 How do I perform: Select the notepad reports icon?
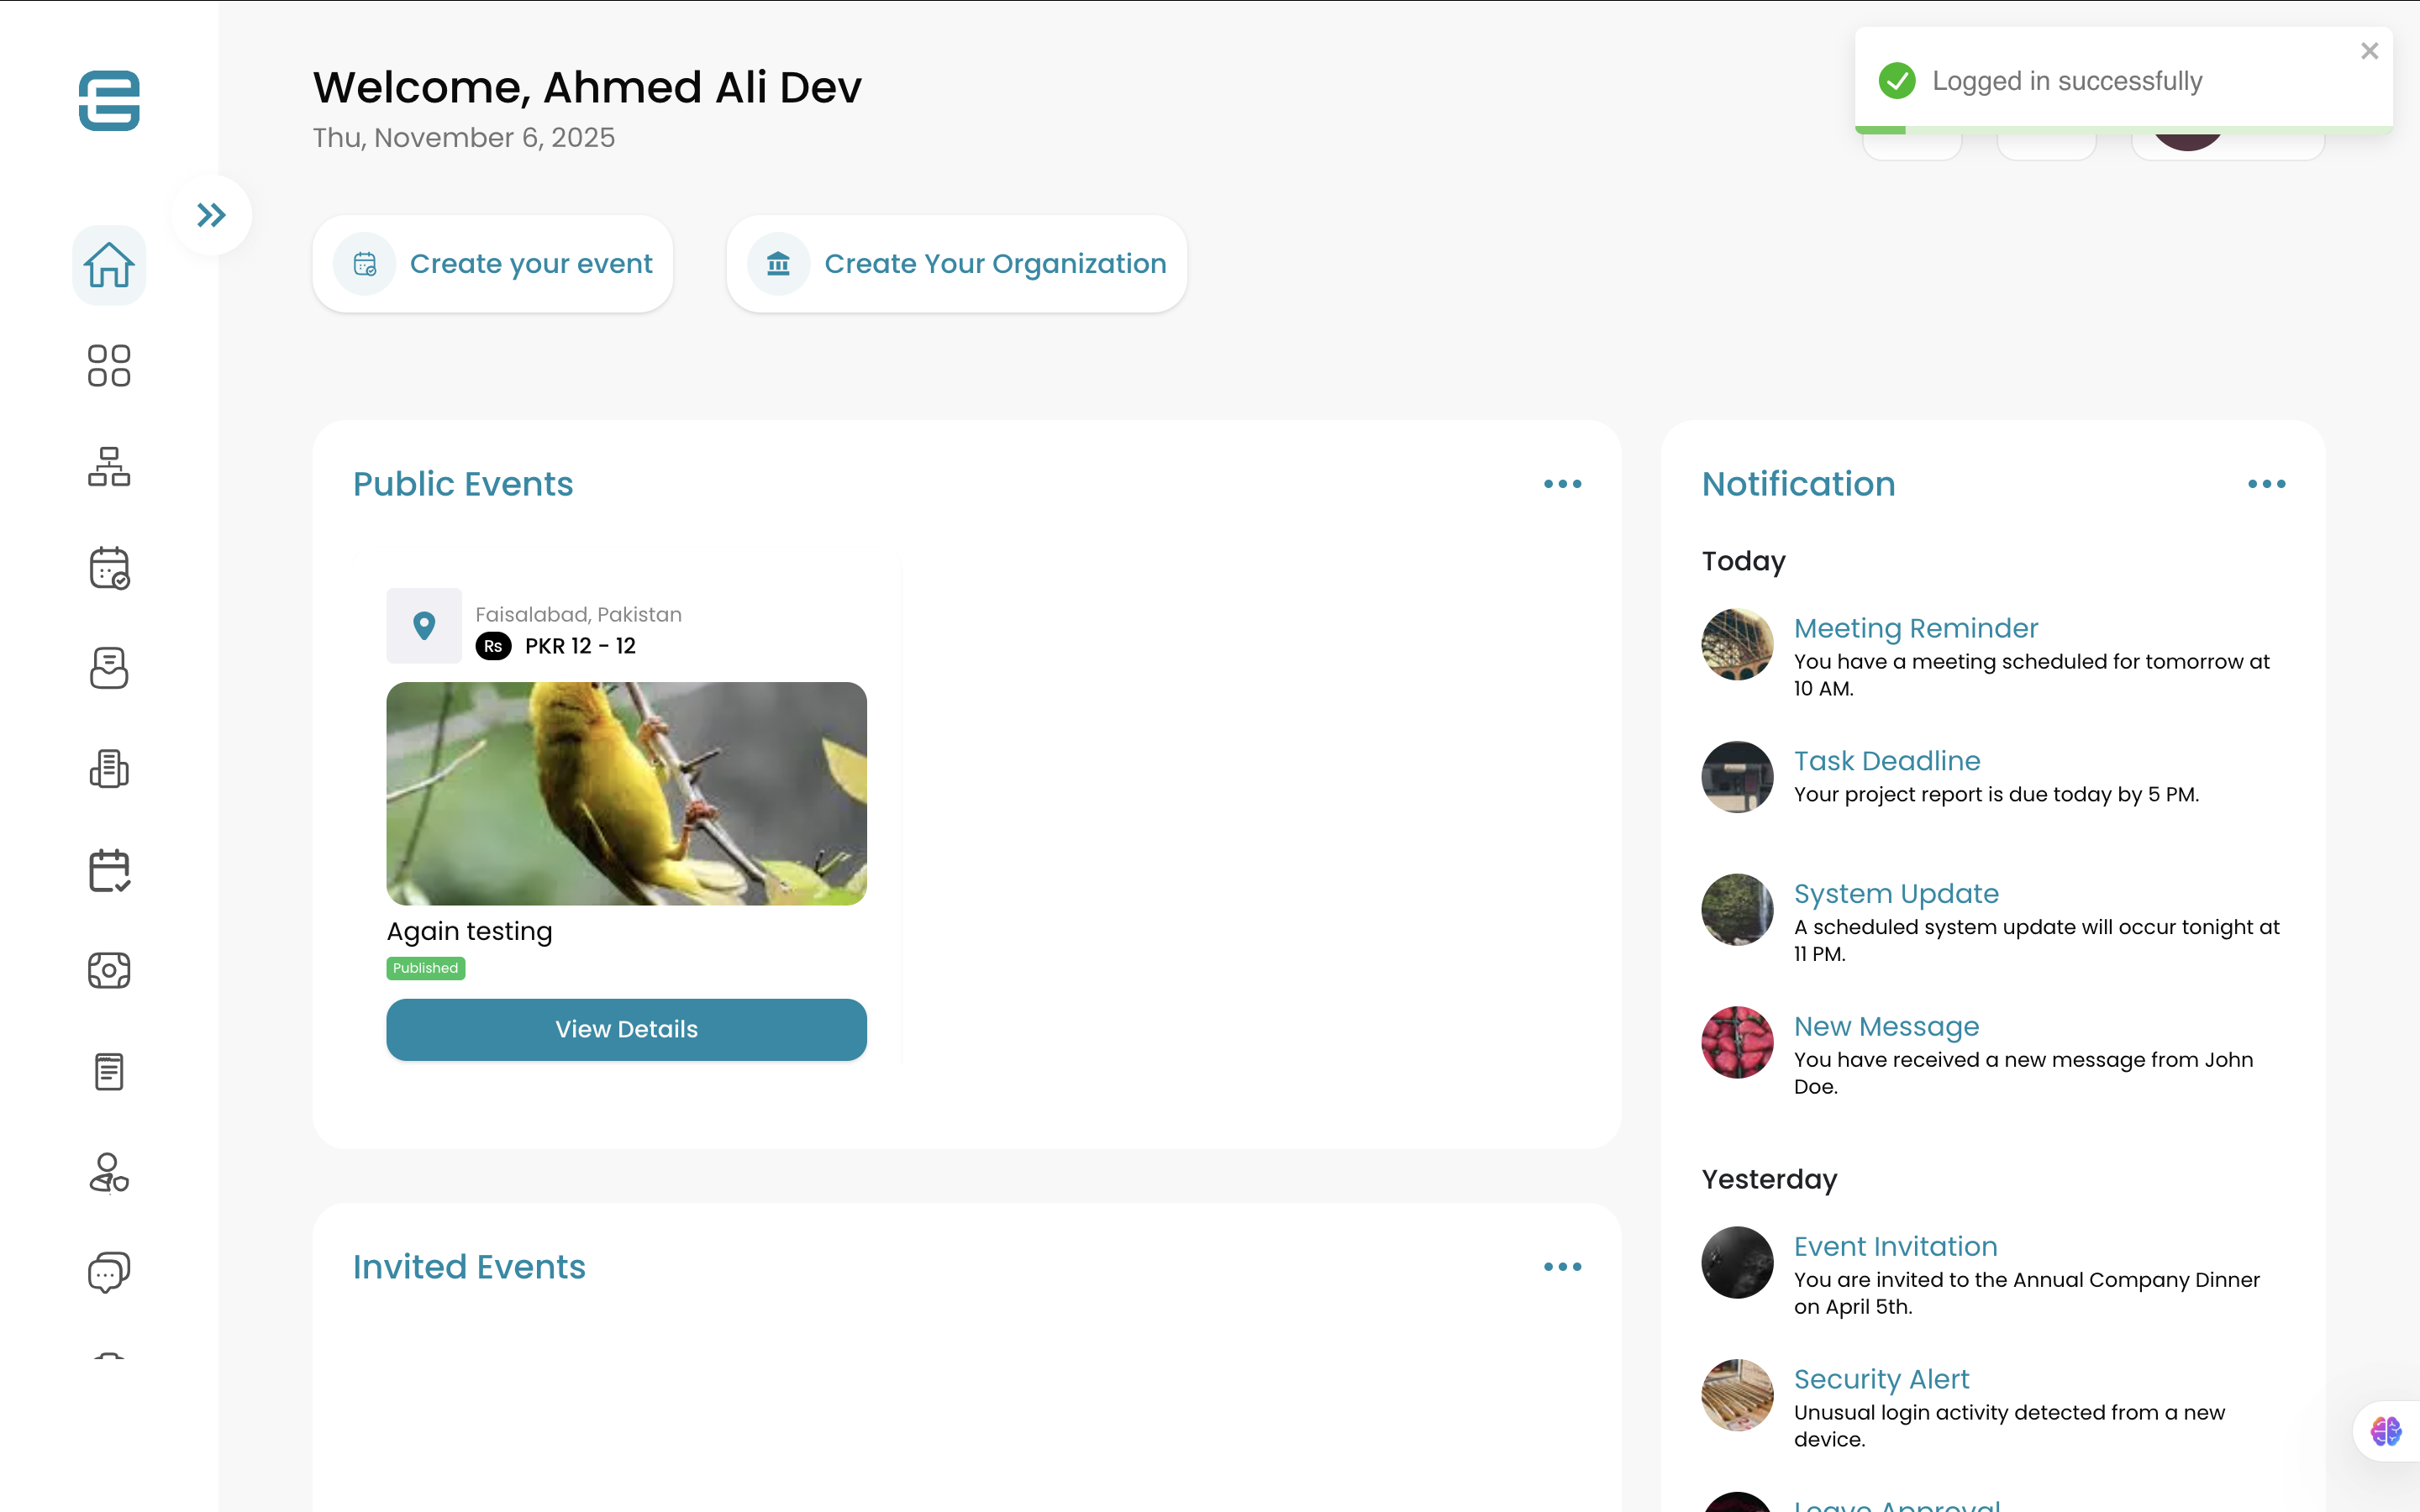[x=109, y=1071]
